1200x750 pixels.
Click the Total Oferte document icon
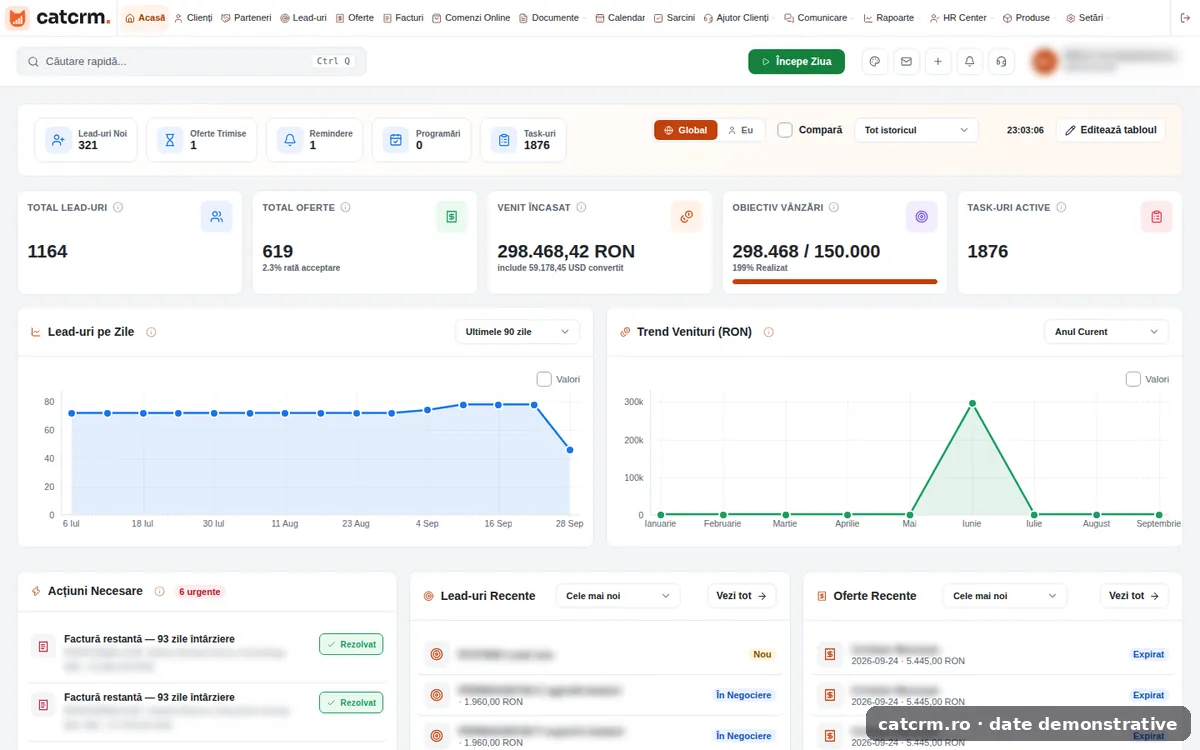click(451, 216)
